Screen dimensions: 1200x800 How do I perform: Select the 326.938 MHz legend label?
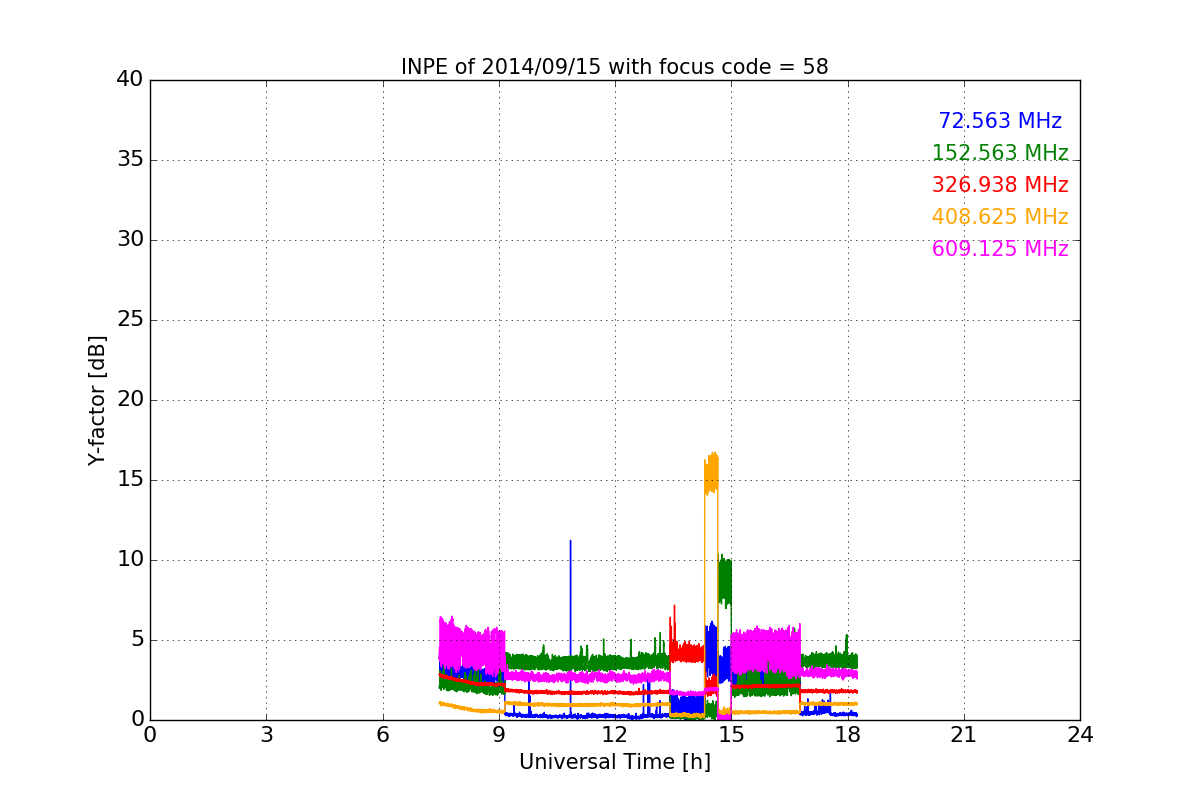[1000, 185]
